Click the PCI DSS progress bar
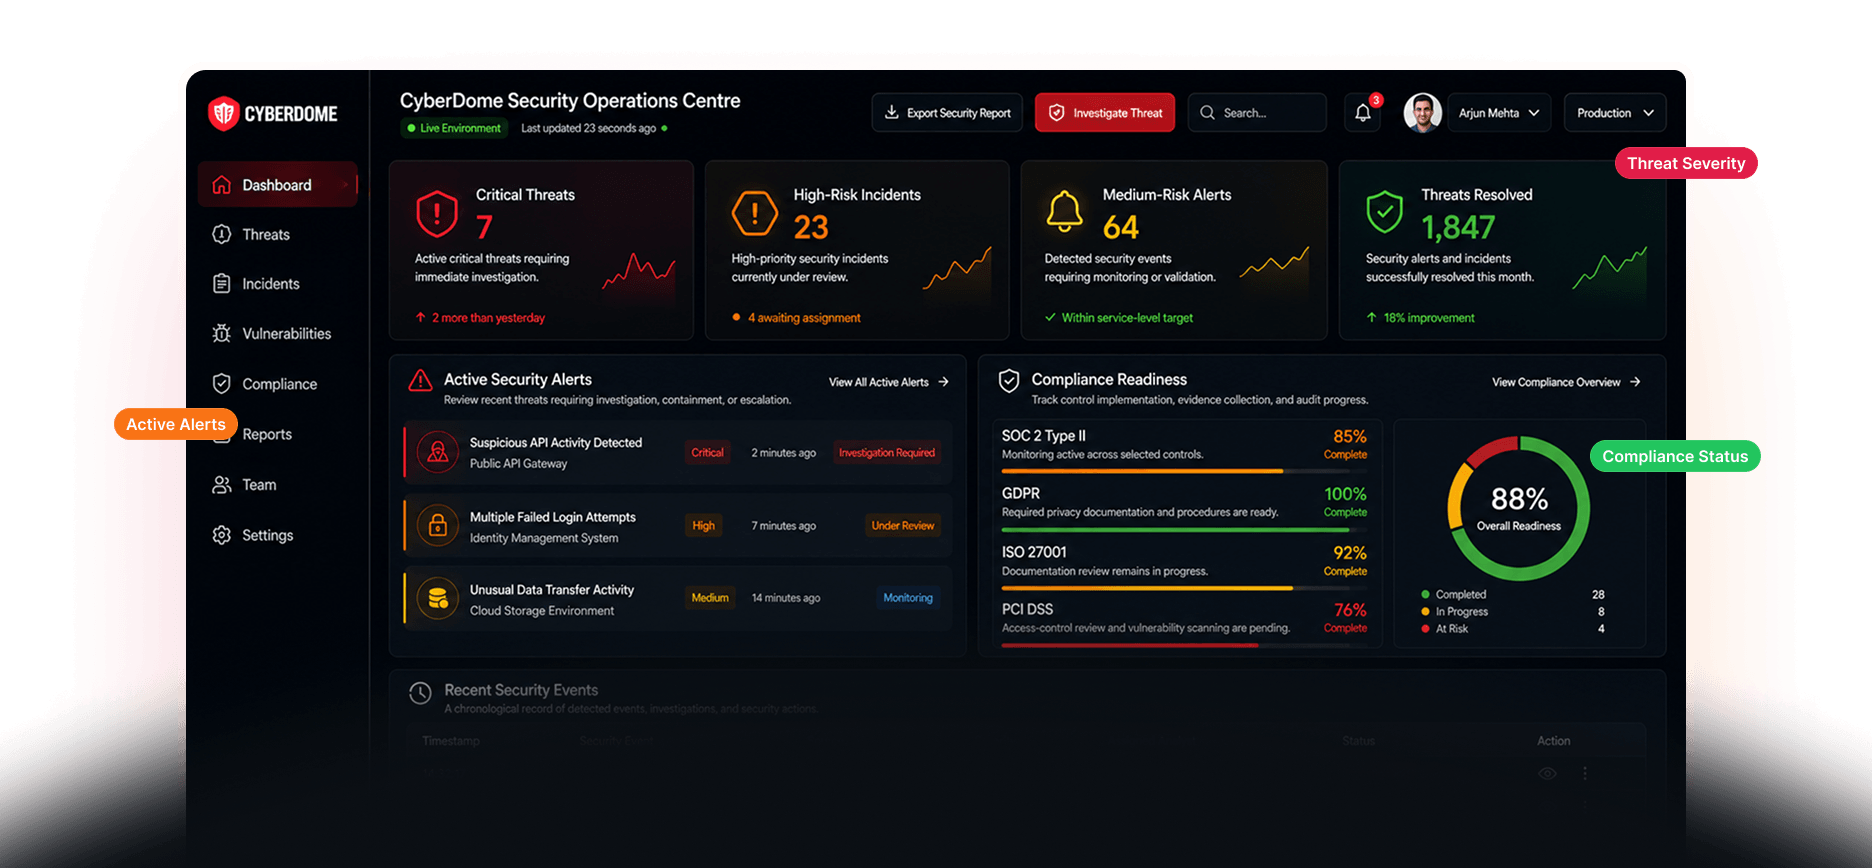Viewport: 1872px width, 868px height. (x=1185, y=645)
